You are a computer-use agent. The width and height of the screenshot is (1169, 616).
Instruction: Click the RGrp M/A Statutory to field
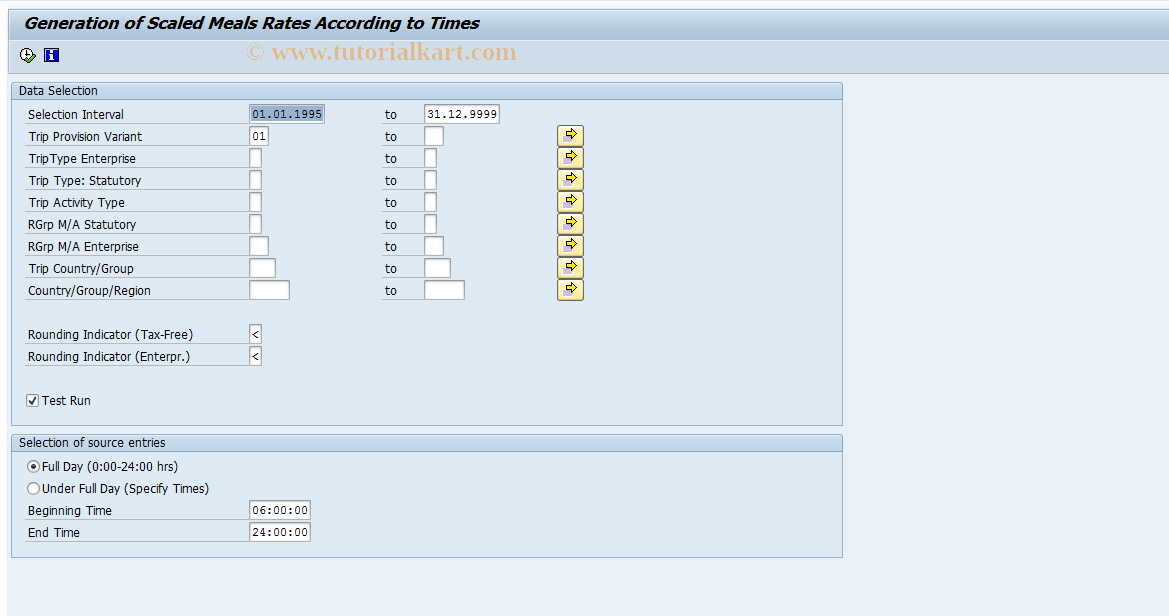coord(430,224)
